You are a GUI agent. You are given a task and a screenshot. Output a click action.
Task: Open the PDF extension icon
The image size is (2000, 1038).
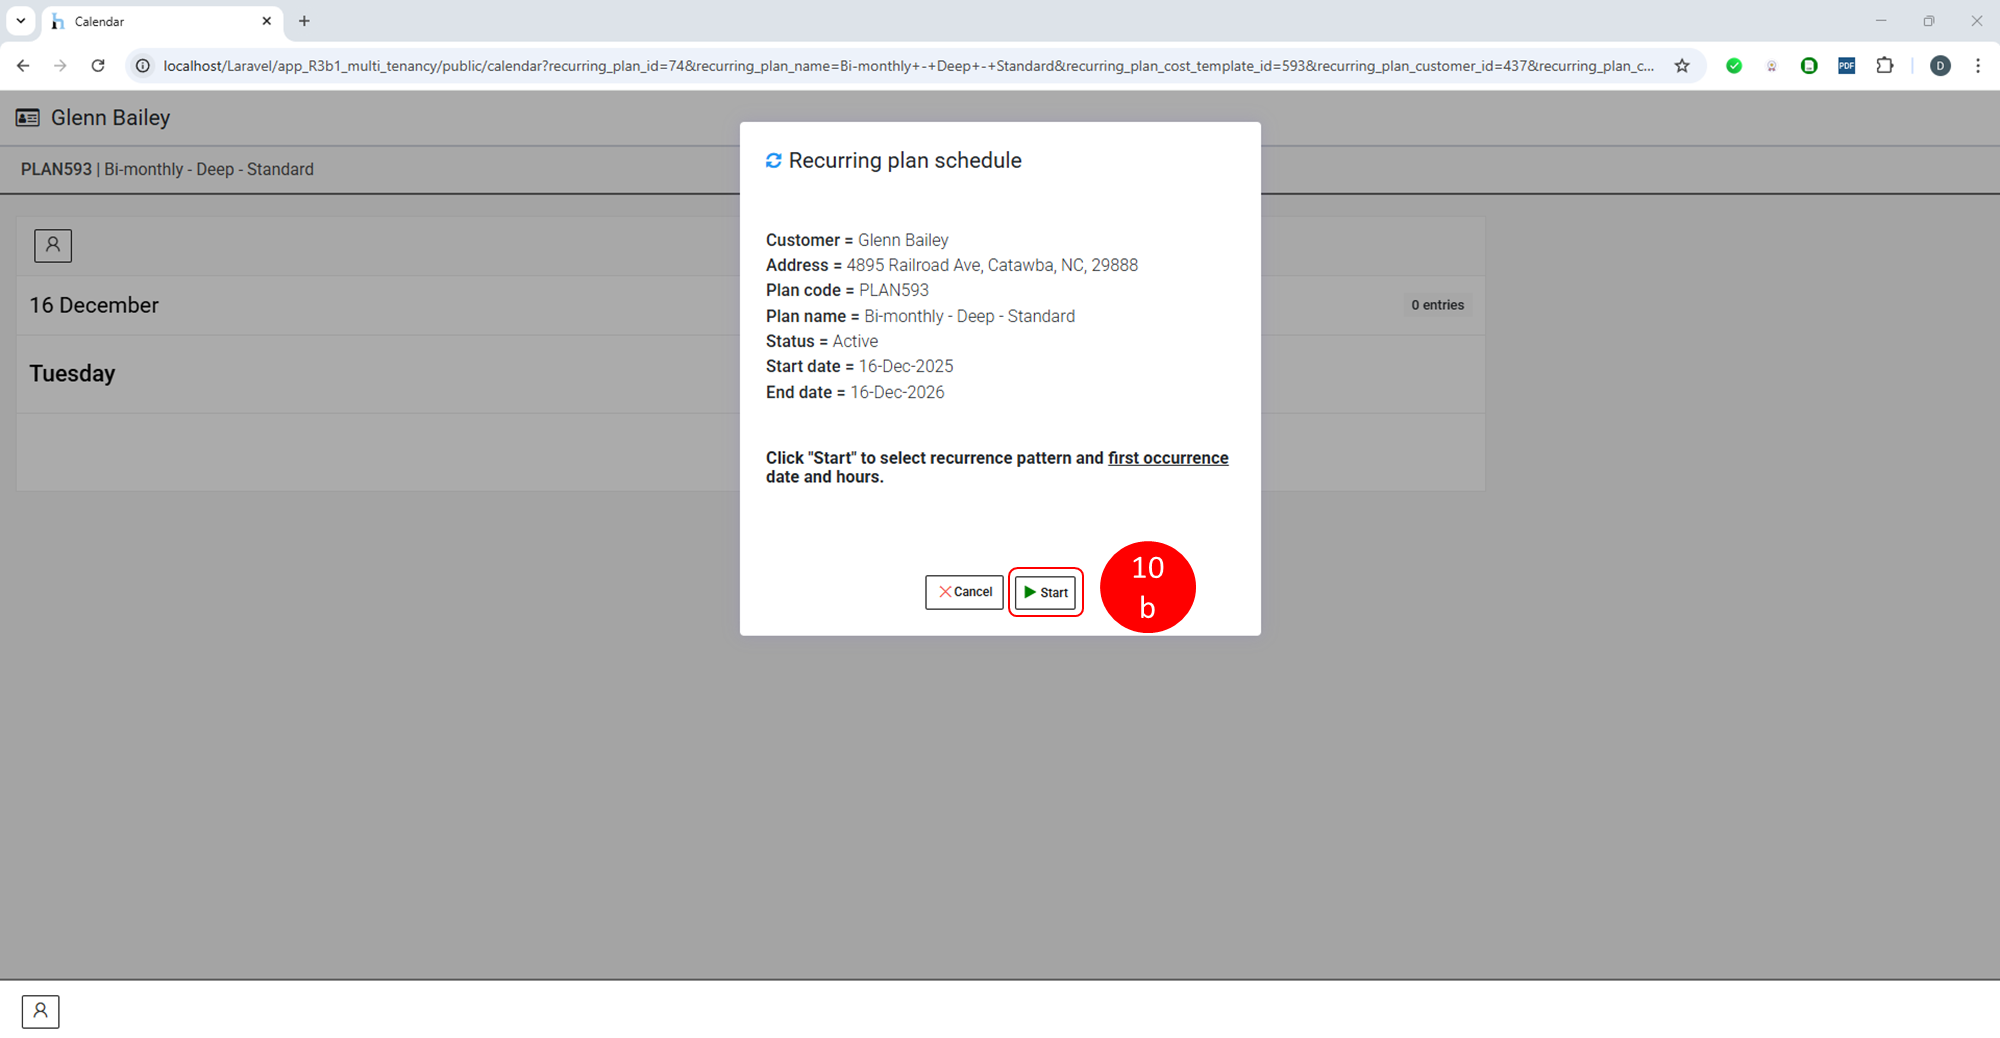click(1846, 66)
